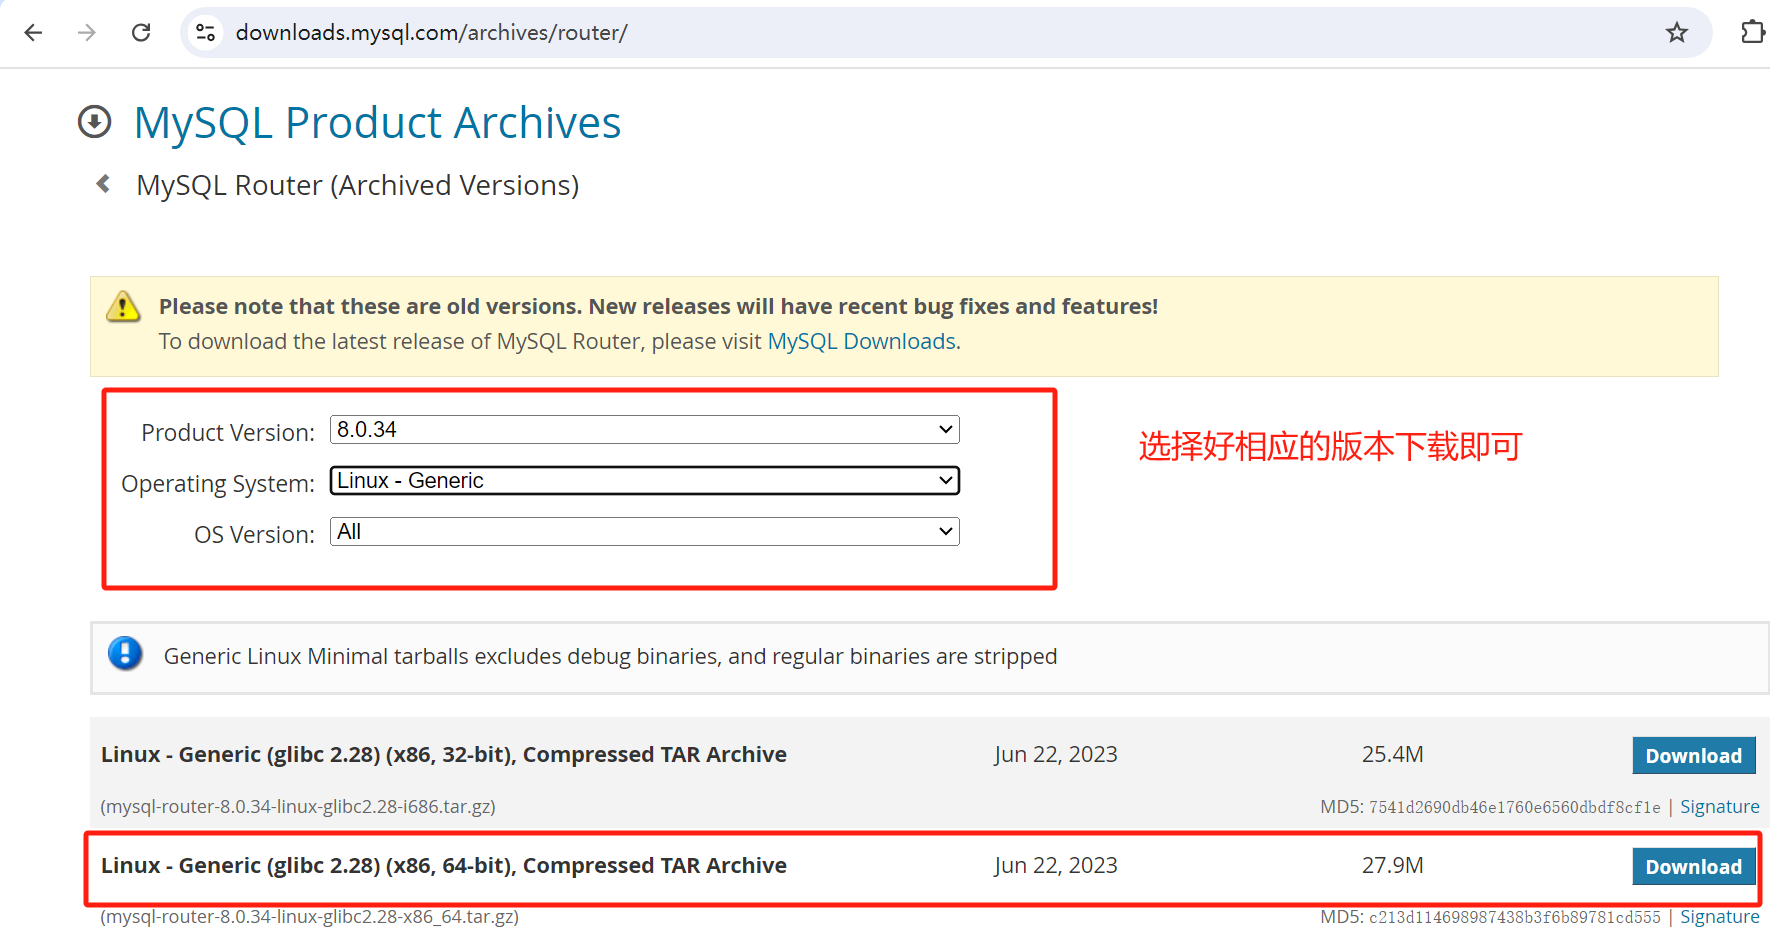1770x933 pixels.
Task: Reload the current page
Action: click(x=141, y=32)
